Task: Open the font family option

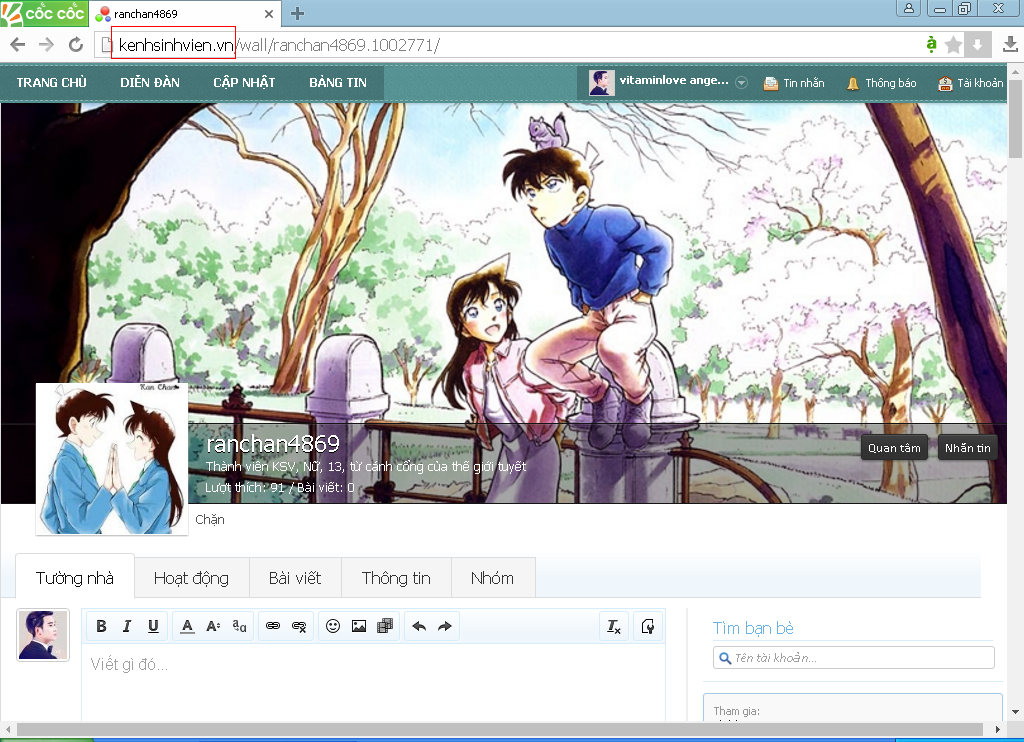Action: (239, 626)
